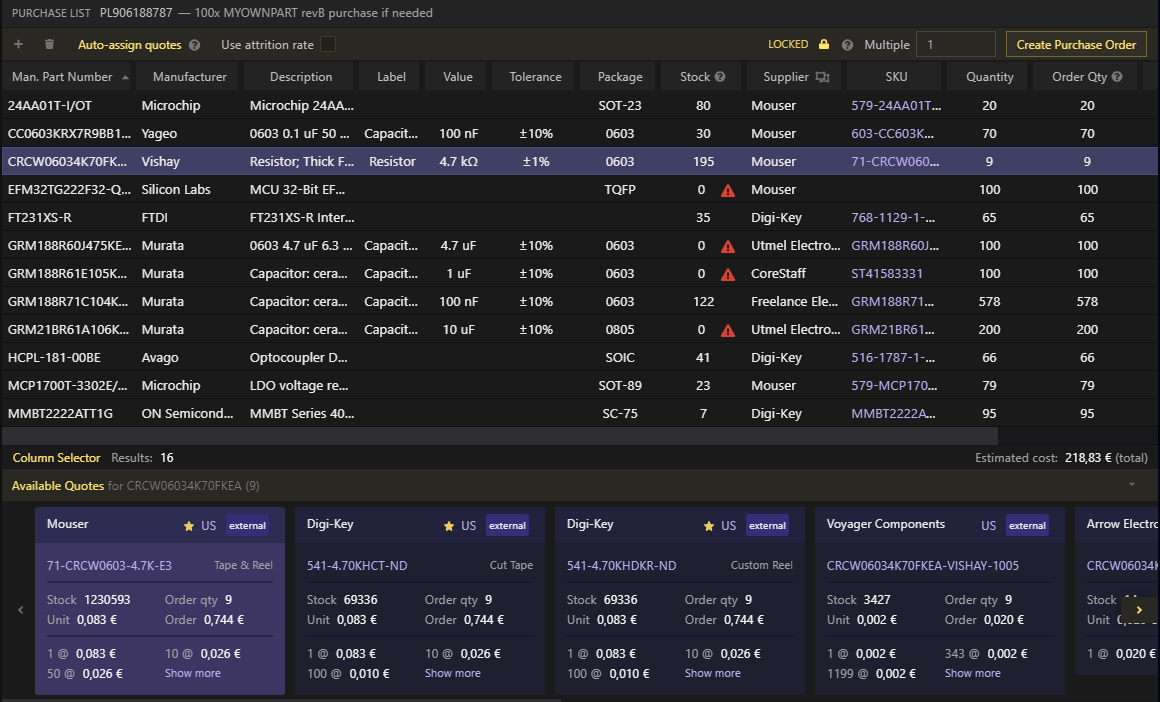
Task: Click CoreStaff supplier cell
Action: [778, 274]
